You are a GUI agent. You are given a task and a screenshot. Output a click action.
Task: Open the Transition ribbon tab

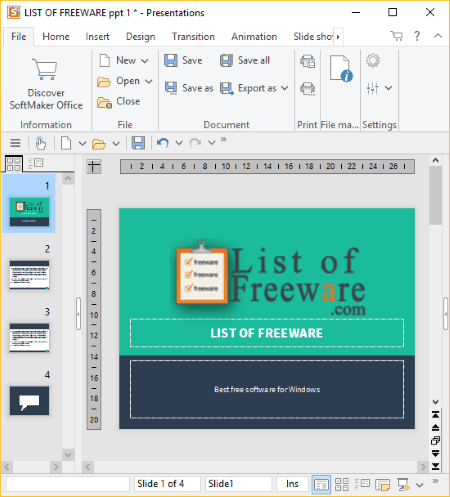click(x=193, y=37)
